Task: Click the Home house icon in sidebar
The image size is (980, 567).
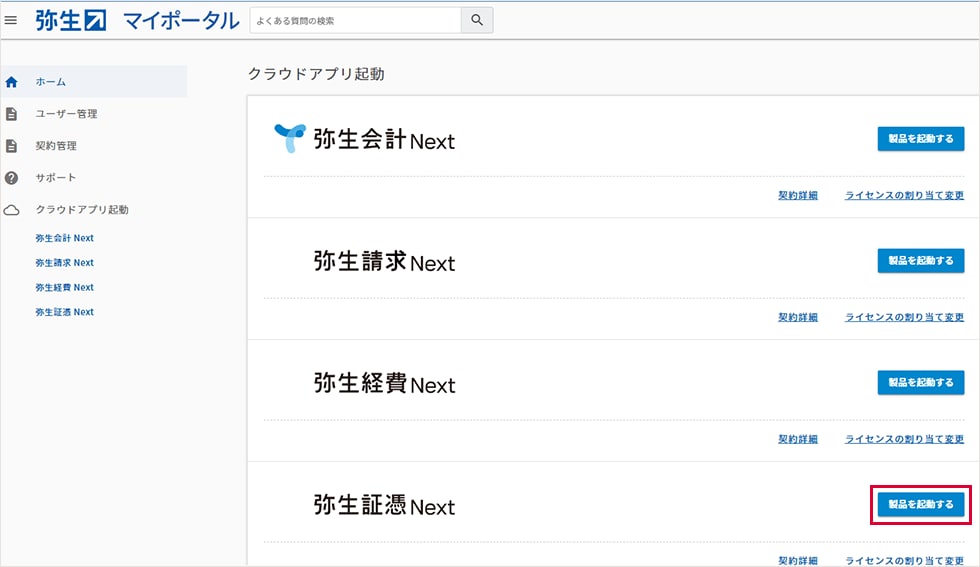Action: [x=12, y=82]
